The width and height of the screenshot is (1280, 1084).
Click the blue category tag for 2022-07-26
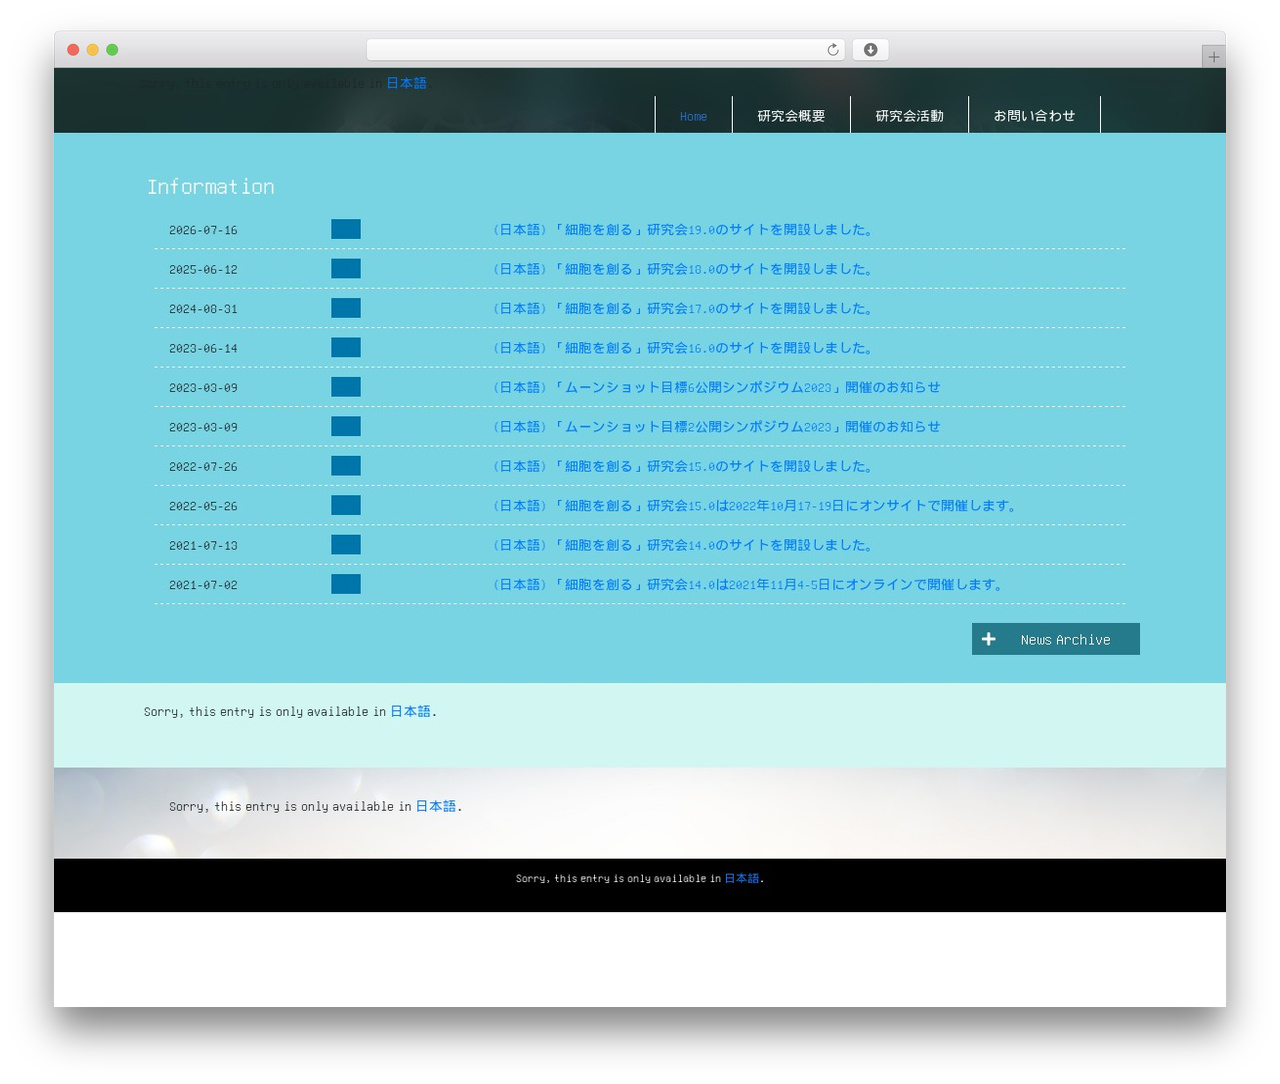[346, 466]
